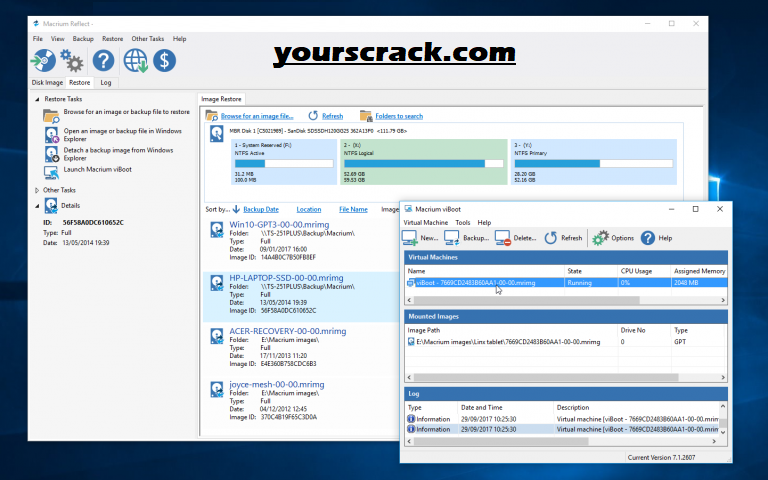
Task: Click the Folders to search link
Action: (399, 116)
